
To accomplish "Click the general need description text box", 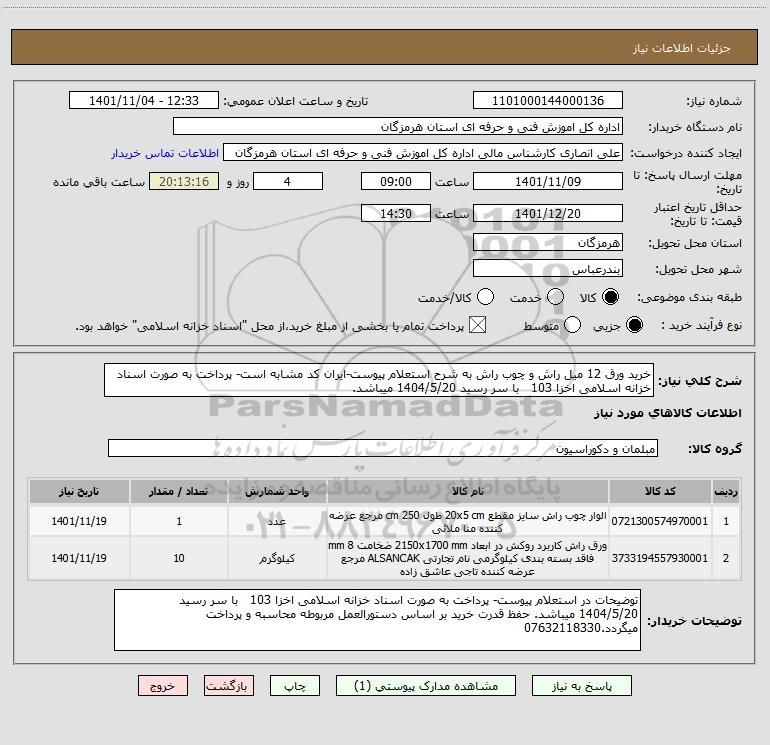I will tap(379, 381).
